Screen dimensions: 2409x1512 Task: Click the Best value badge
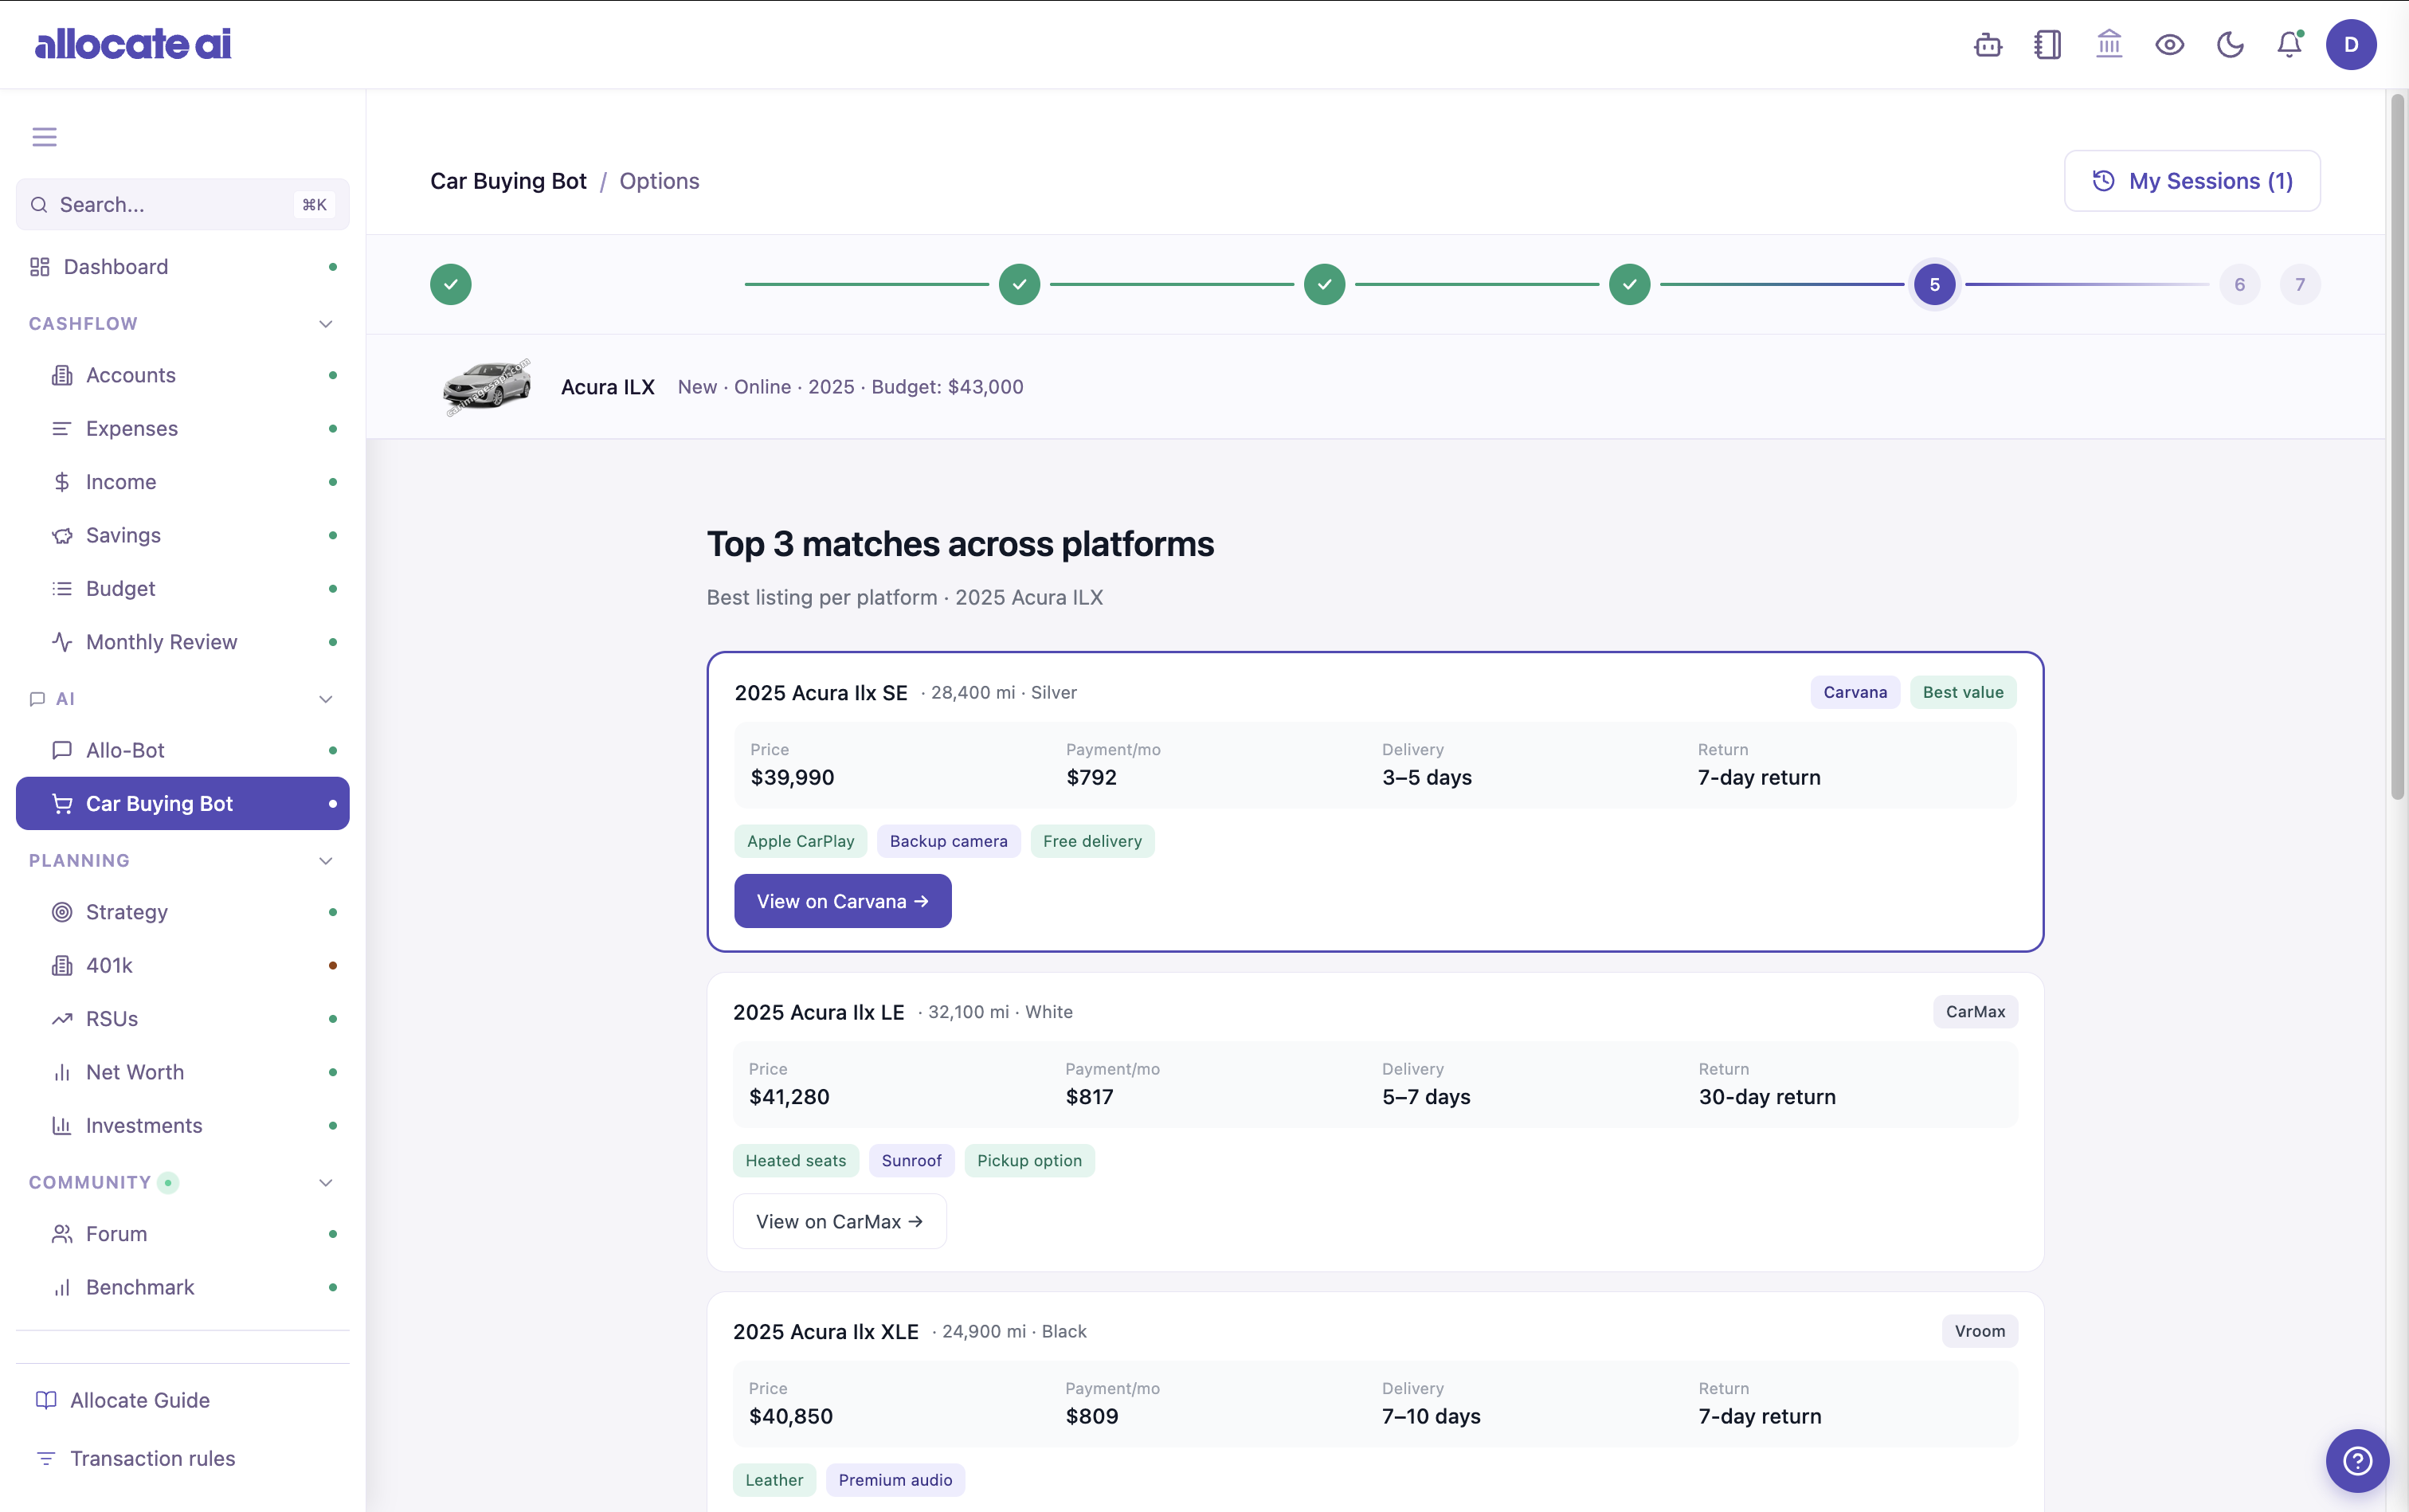coord(1963,693)
